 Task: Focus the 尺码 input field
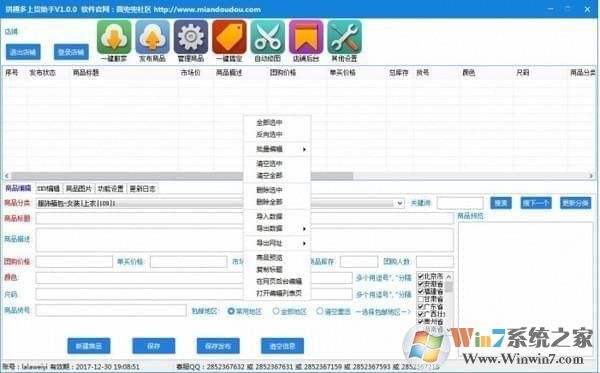coord(194,294)
